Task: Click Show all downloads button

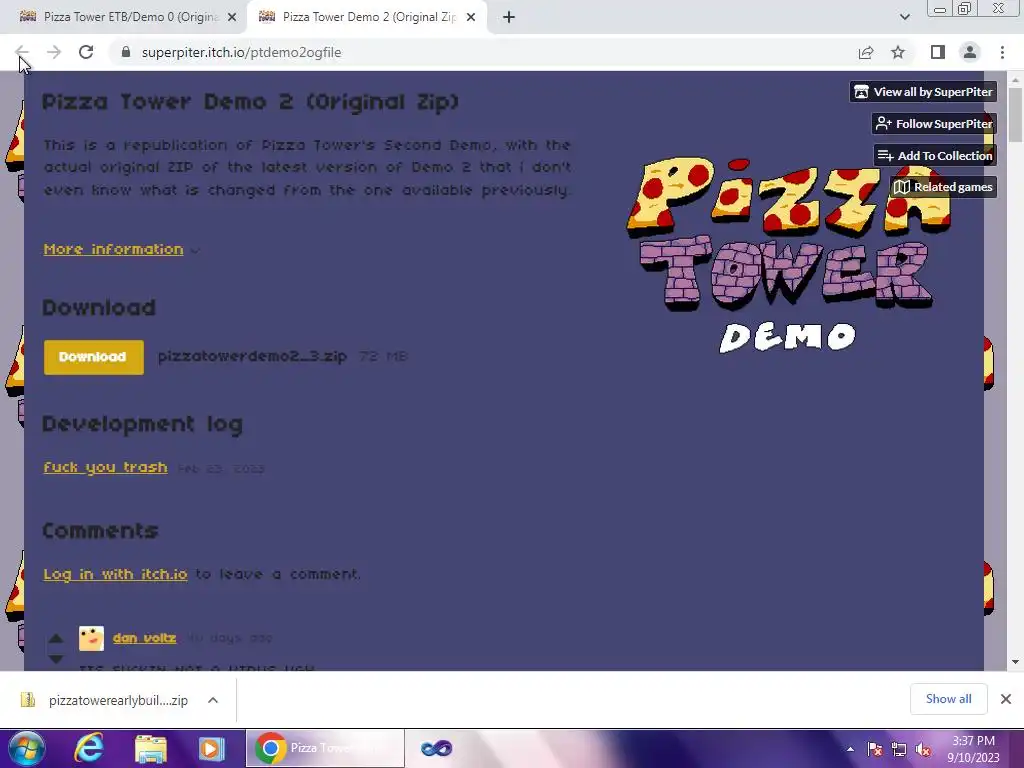Action: click(948, 699)
